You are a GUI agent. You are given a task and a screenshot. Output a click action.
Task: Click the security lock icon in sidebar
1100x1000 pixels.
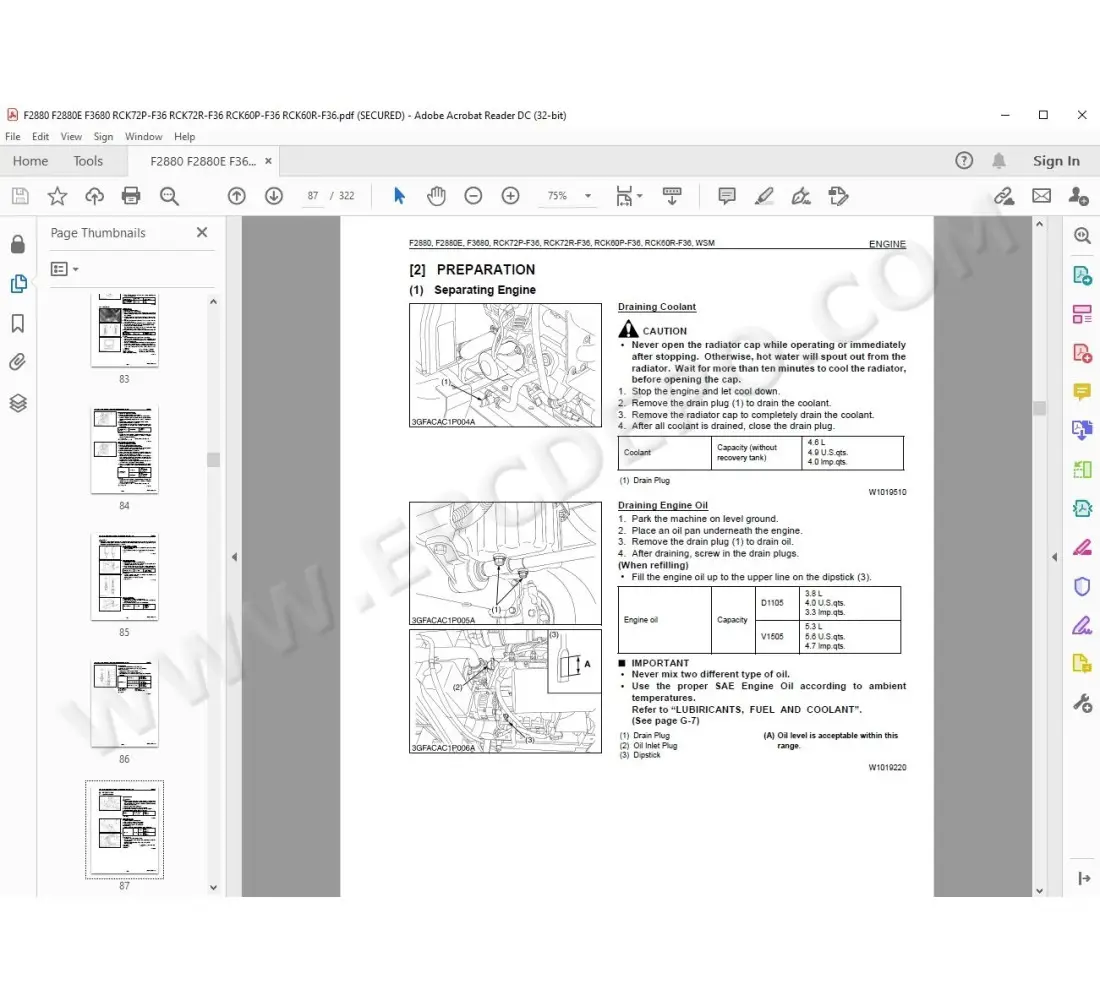coord(18,244)
